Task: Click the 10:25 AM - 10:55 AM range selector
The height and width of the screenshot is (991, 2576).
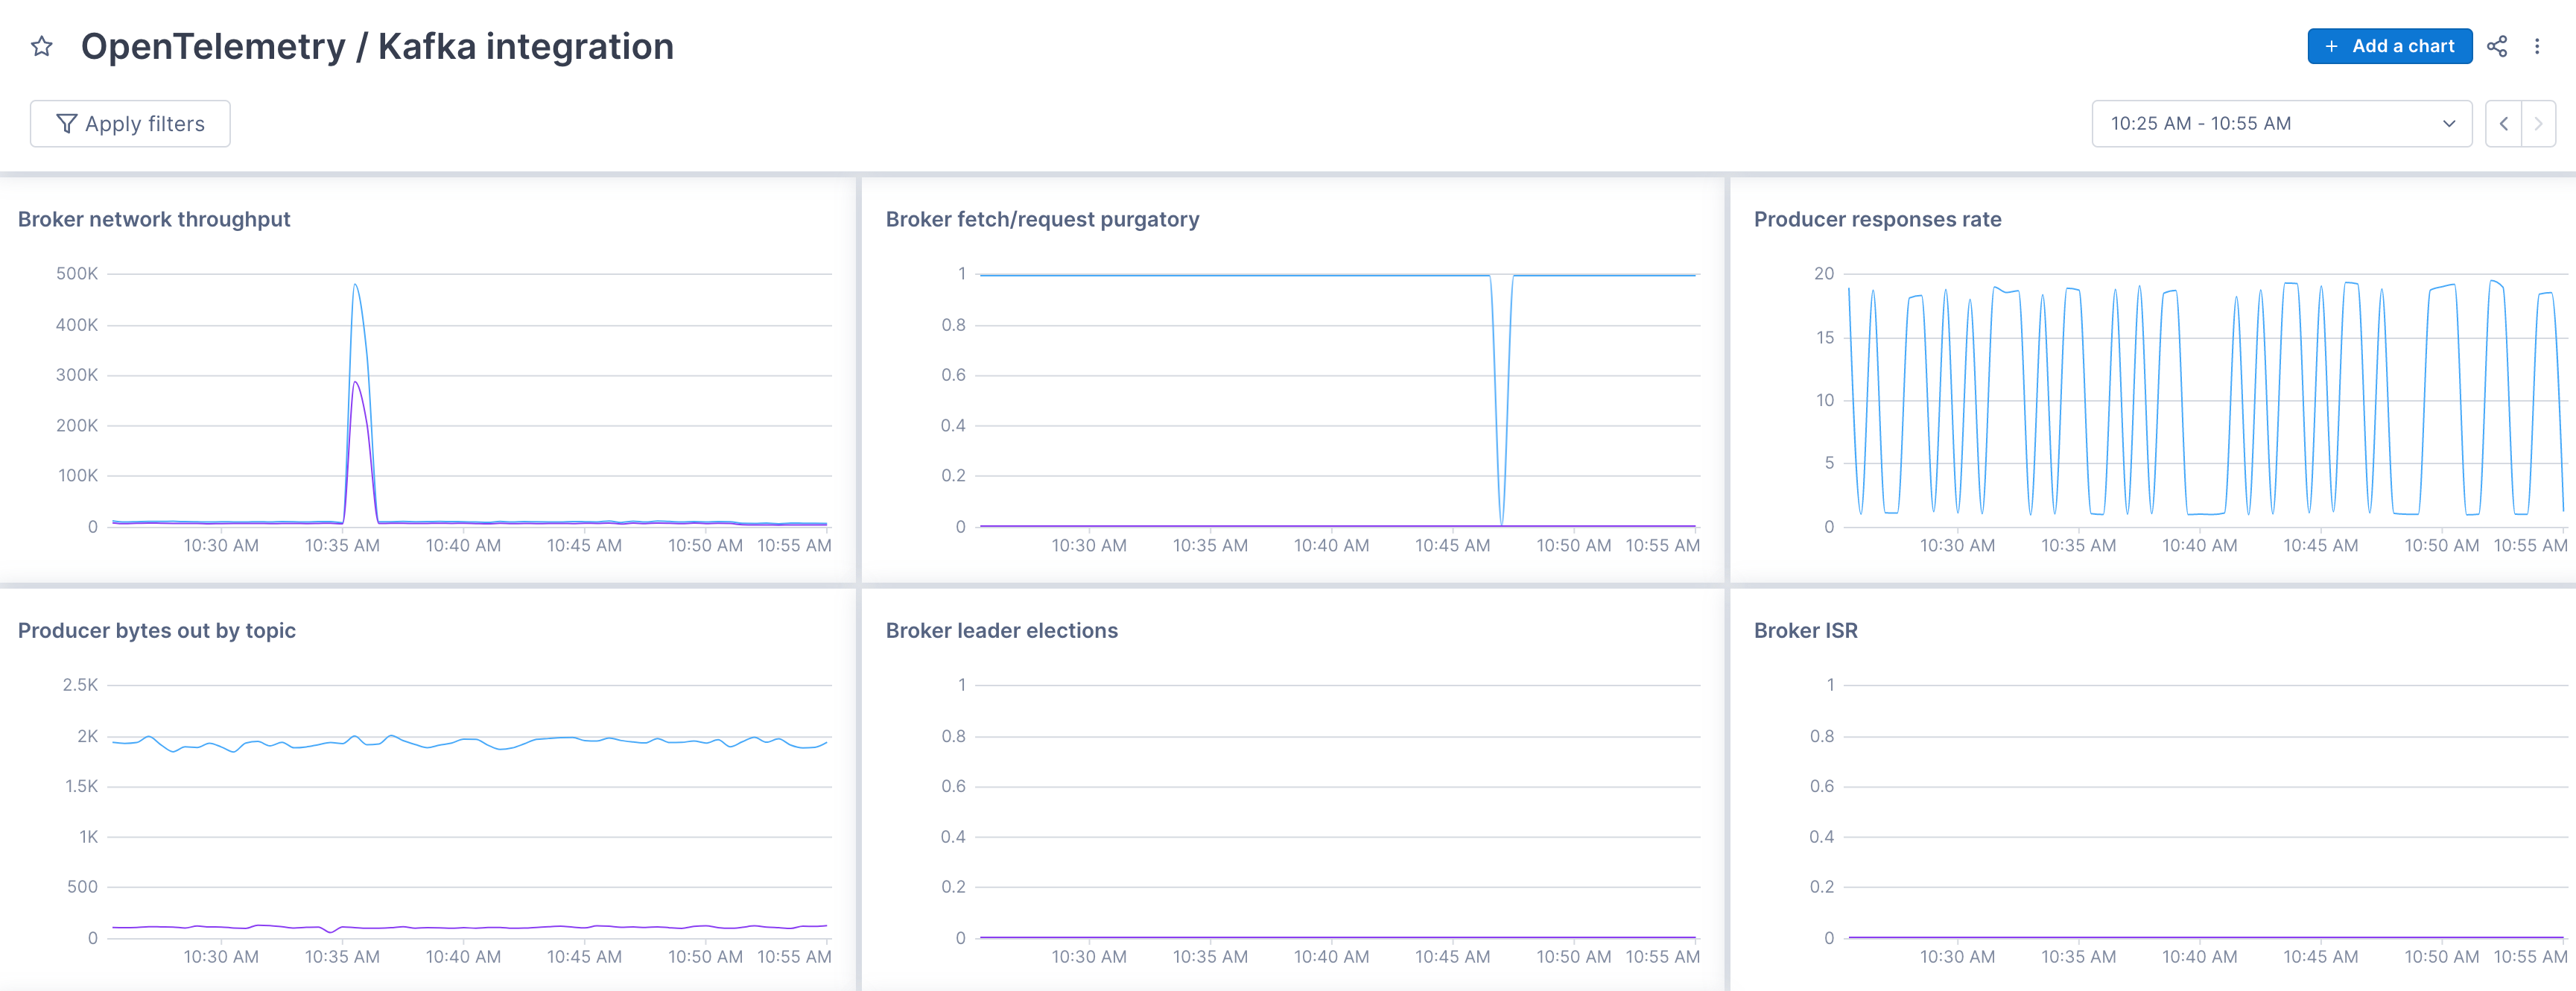Action: [2200, 123]
